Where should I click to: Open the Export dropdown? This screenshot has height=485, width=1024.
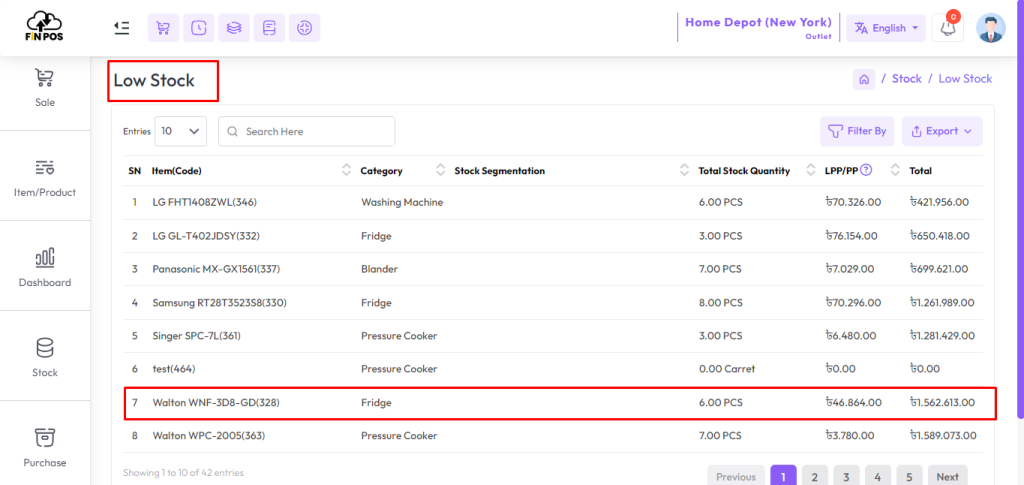pyautogui.click(x=942, y=131)
